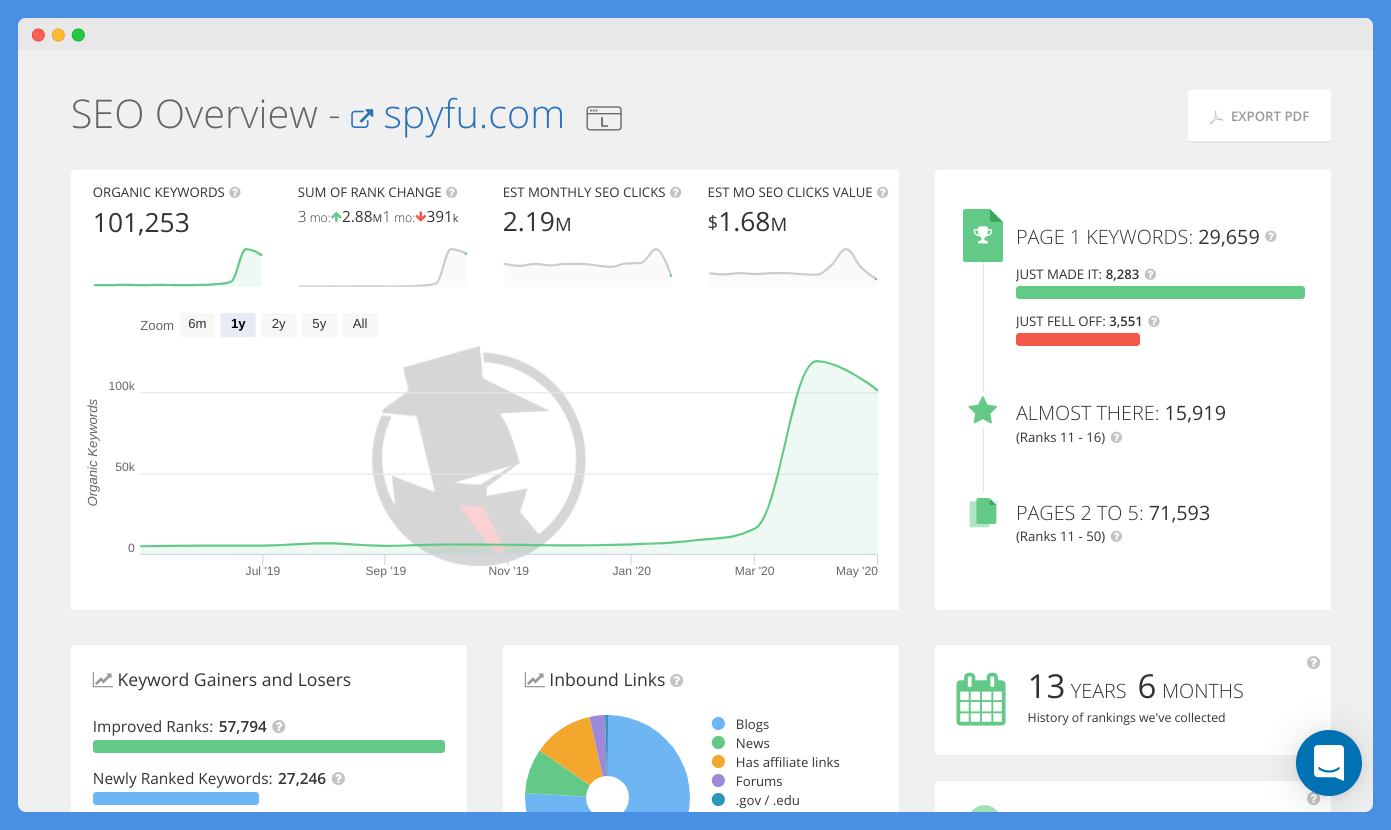Toggle News legend swatch
This screenshot has height=830, width=1391.
(718, 743)
